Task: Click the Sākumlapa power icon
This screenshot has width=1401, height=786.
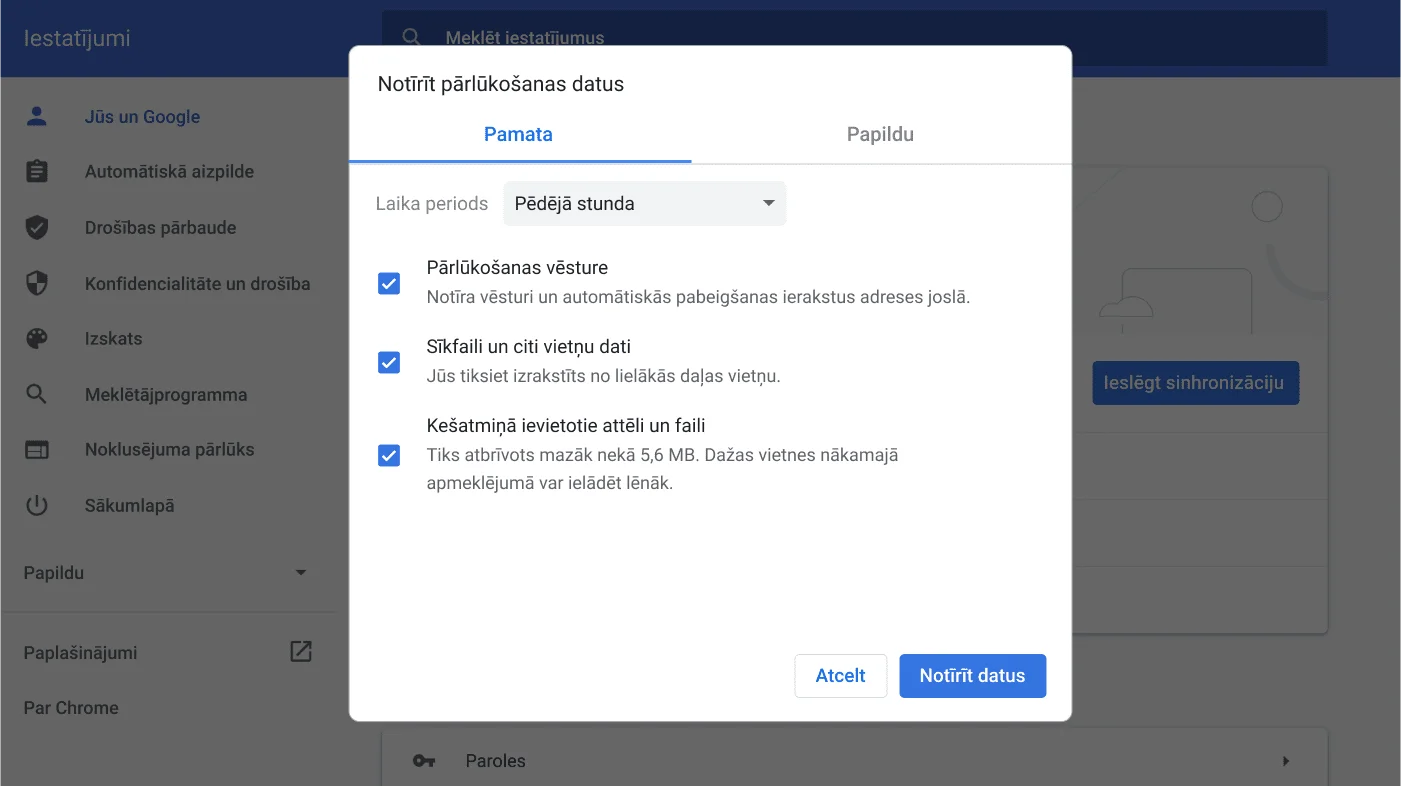Action: (x=37, y=505)
